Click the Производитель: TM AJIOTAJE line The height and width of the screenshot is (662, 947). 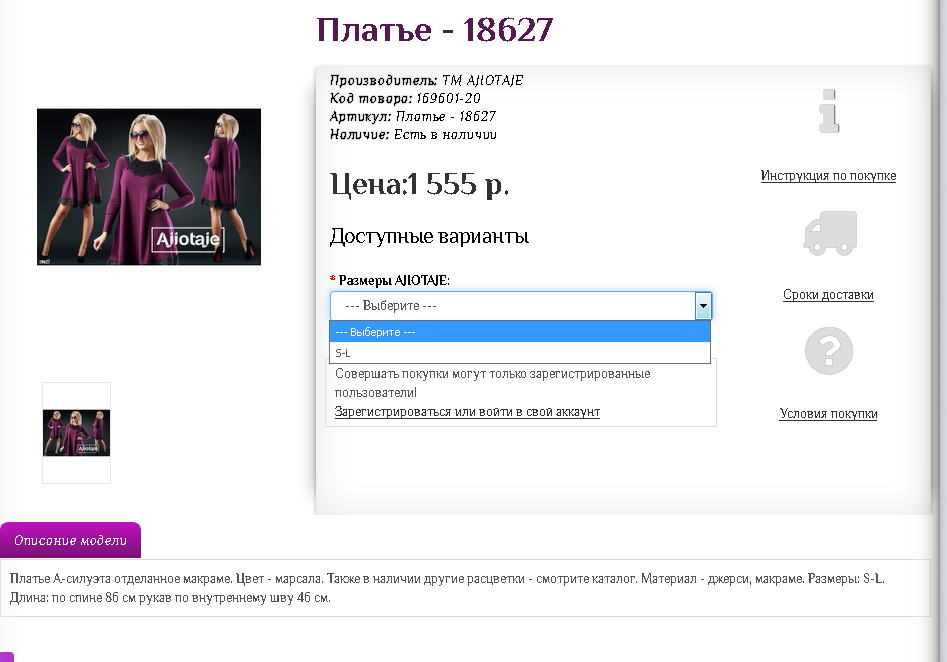[x=426, y=80]
